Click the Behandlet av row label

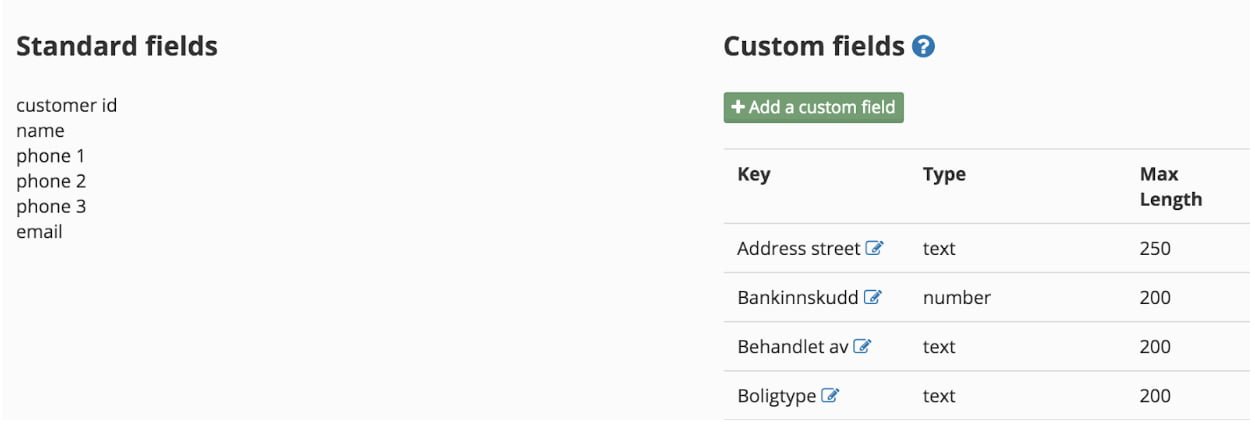[793, 346]
